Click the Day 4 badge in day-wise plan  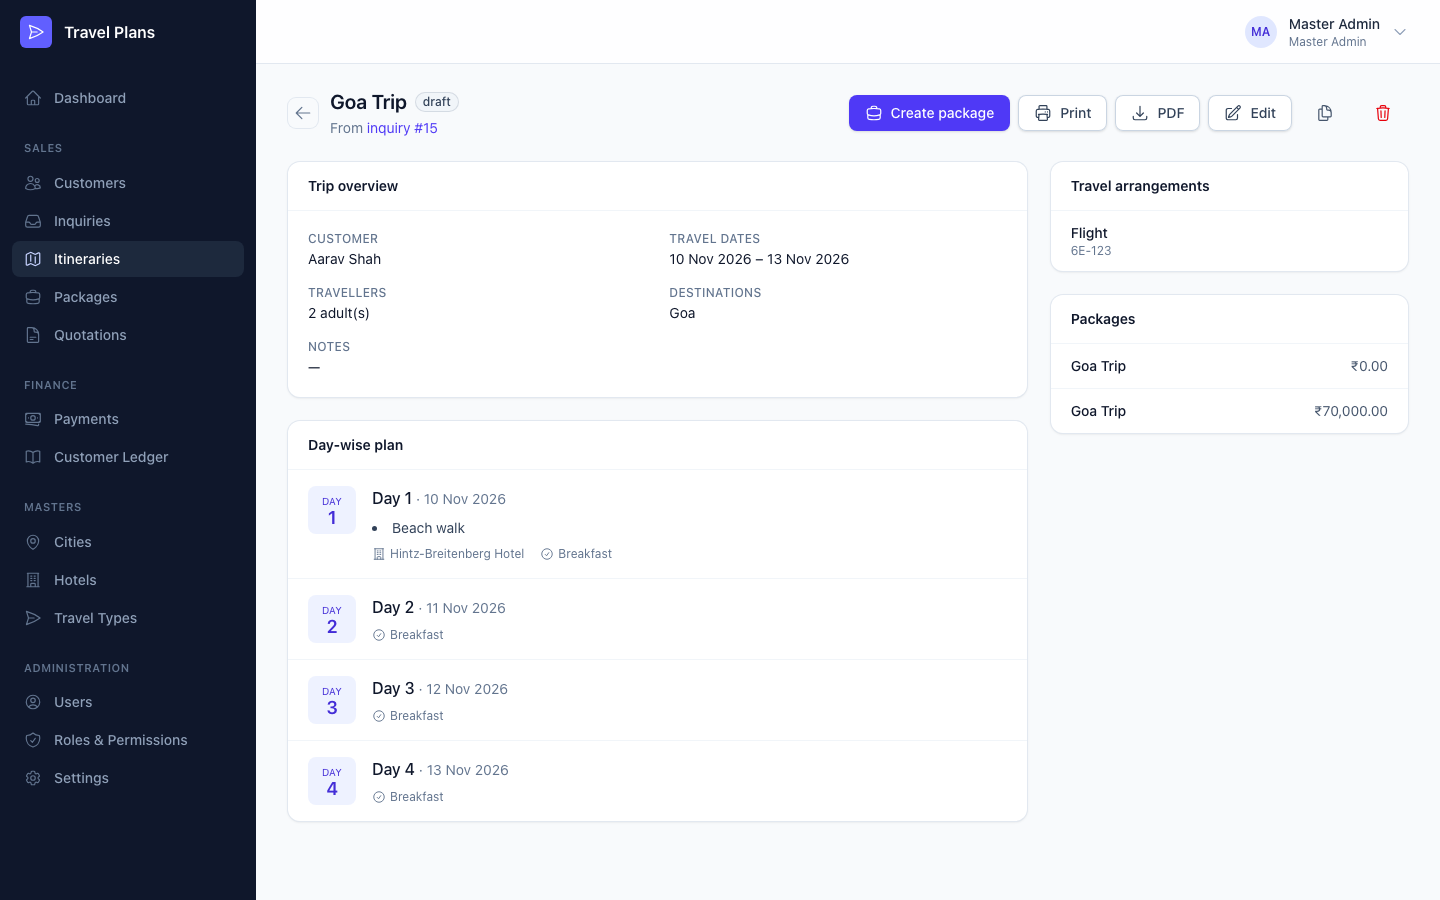(x=332, y=781)
